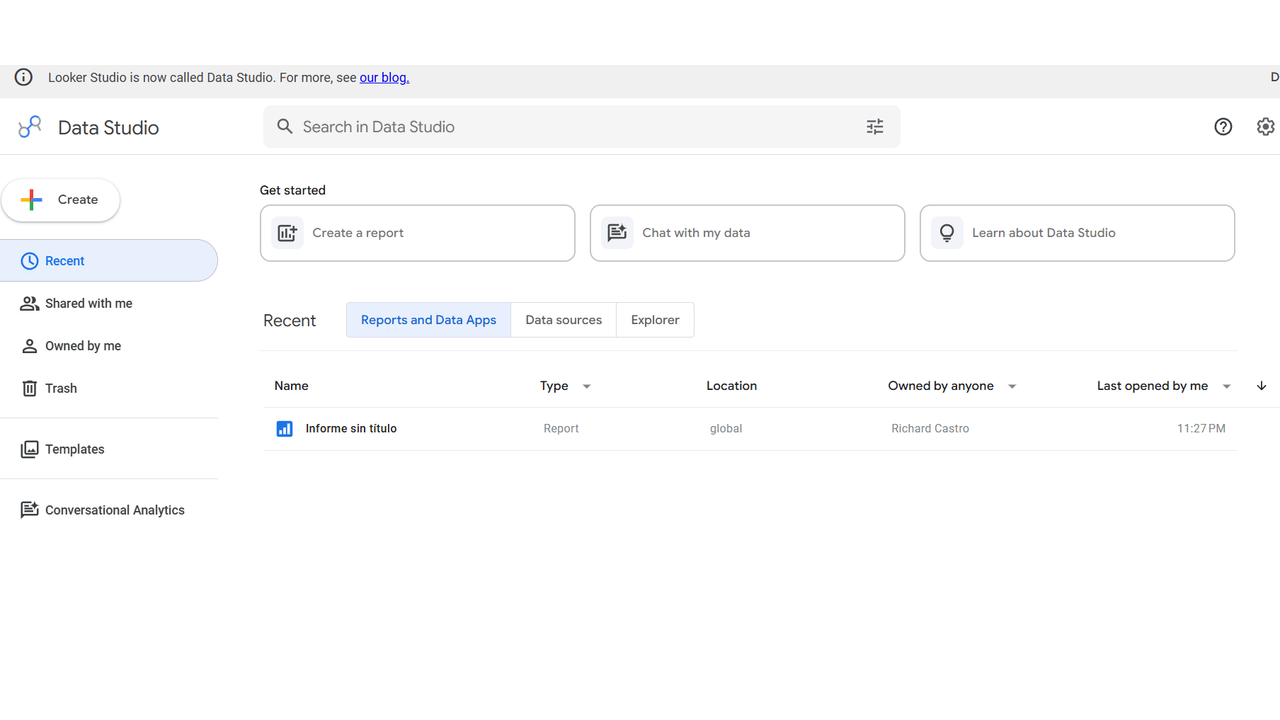
Task: Click the Templates gallery icon
Action: 30,450
